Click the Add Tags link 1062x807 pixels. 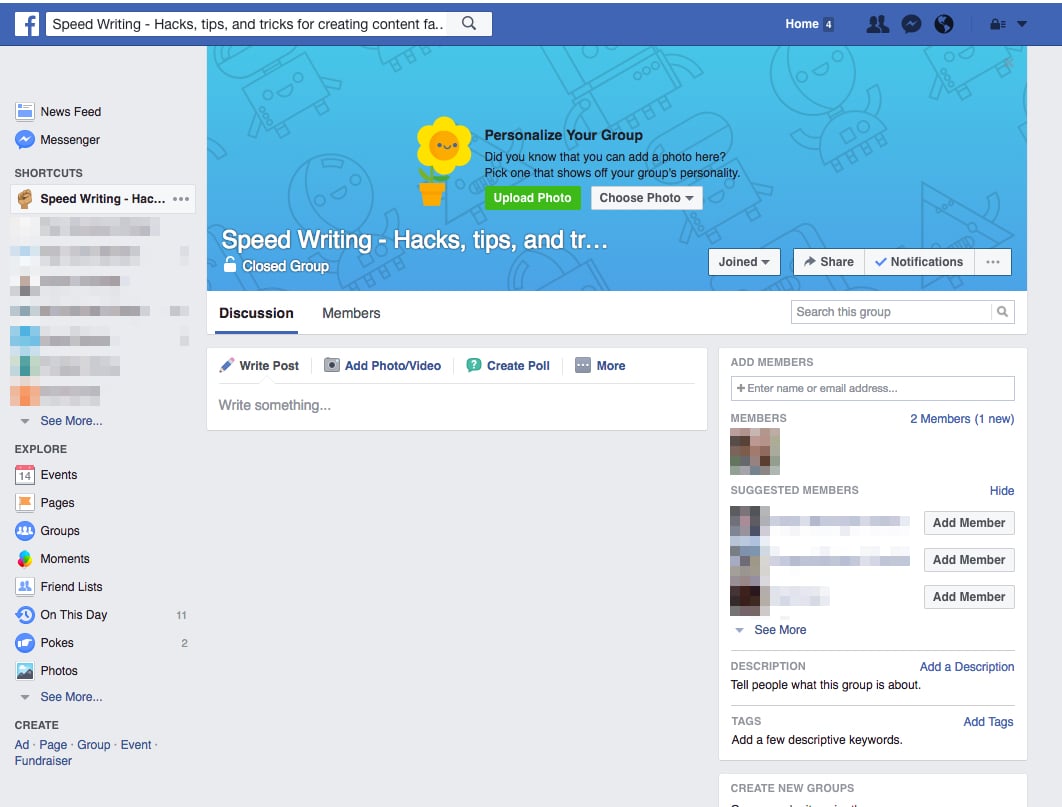tap(989, 722)
